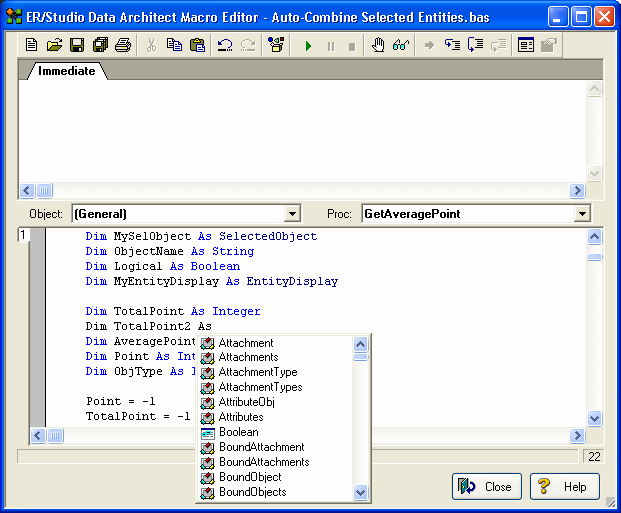Click the Edit Module Properties icon
Viewport: 621px width, 513px height.
tap(549, 45)
